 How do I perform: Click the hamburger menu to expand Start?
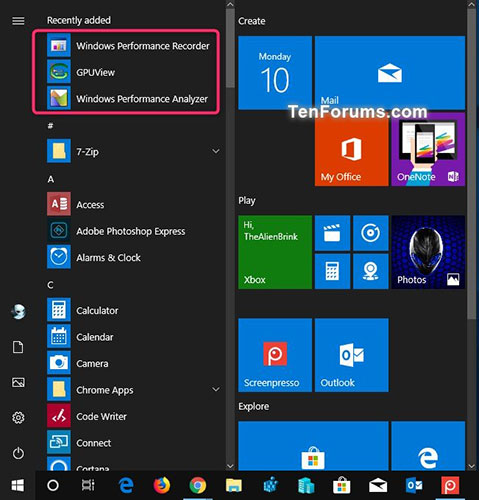(18, 21)
